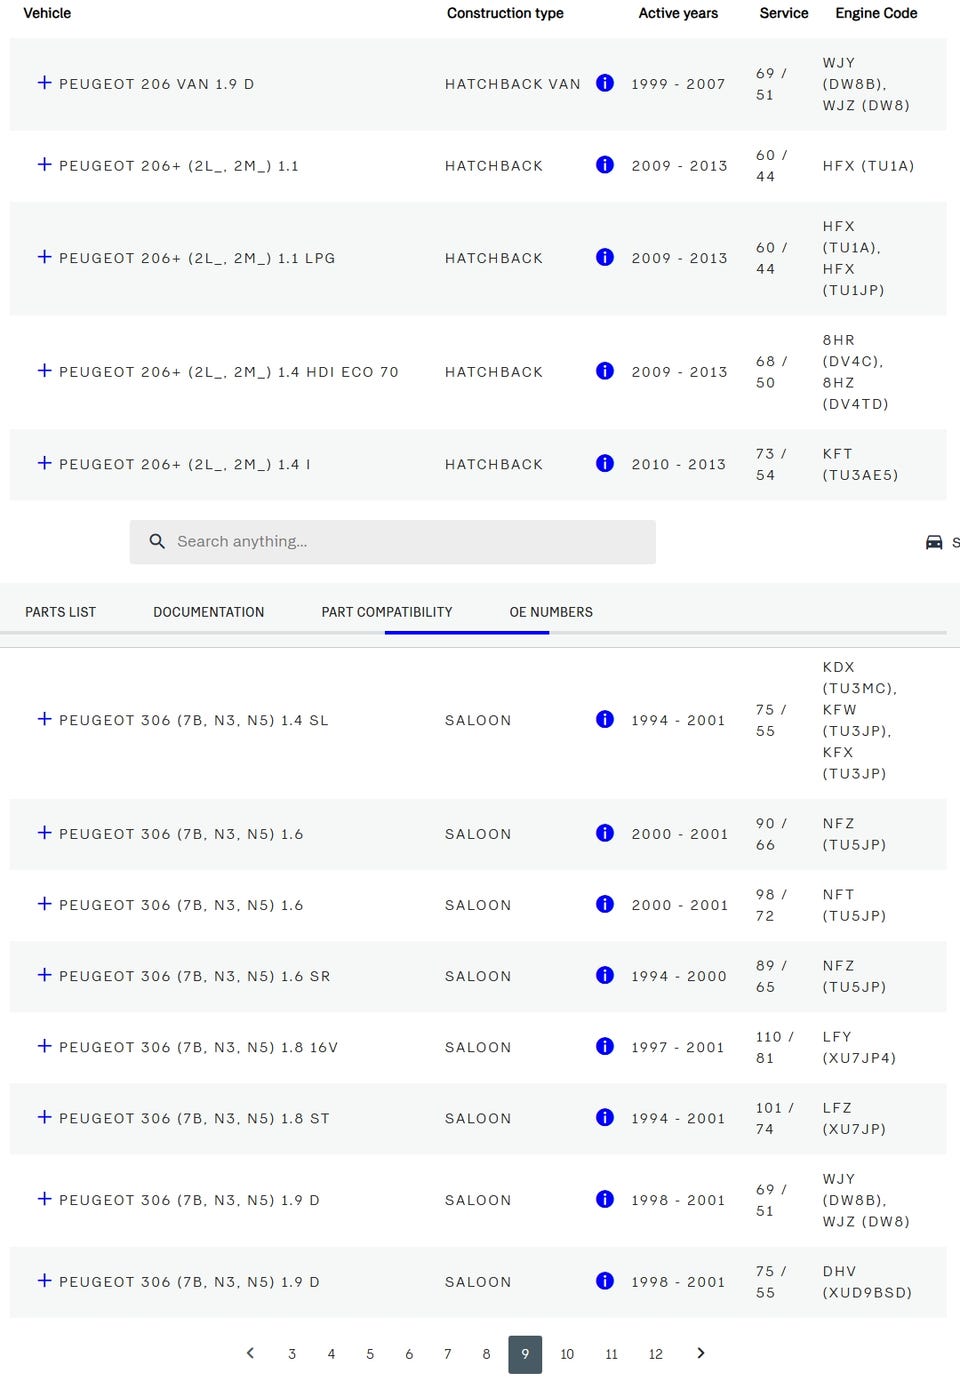Click info icon on 206+ 1.1 LPG row
The width and height of the screenshot is (960, 1381).
pyautogui.click(x=605, y=257)
